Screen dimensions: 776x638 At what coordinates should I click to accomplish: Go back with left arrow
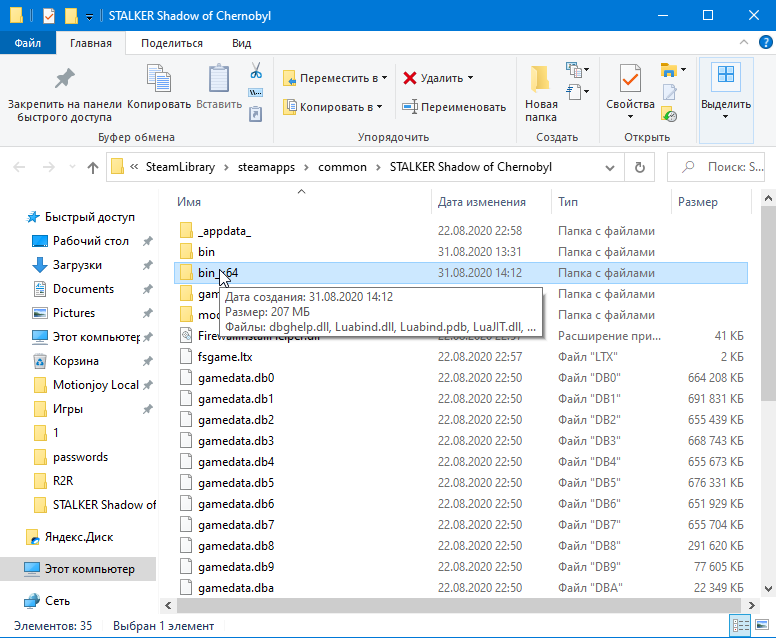click(19, 167)
